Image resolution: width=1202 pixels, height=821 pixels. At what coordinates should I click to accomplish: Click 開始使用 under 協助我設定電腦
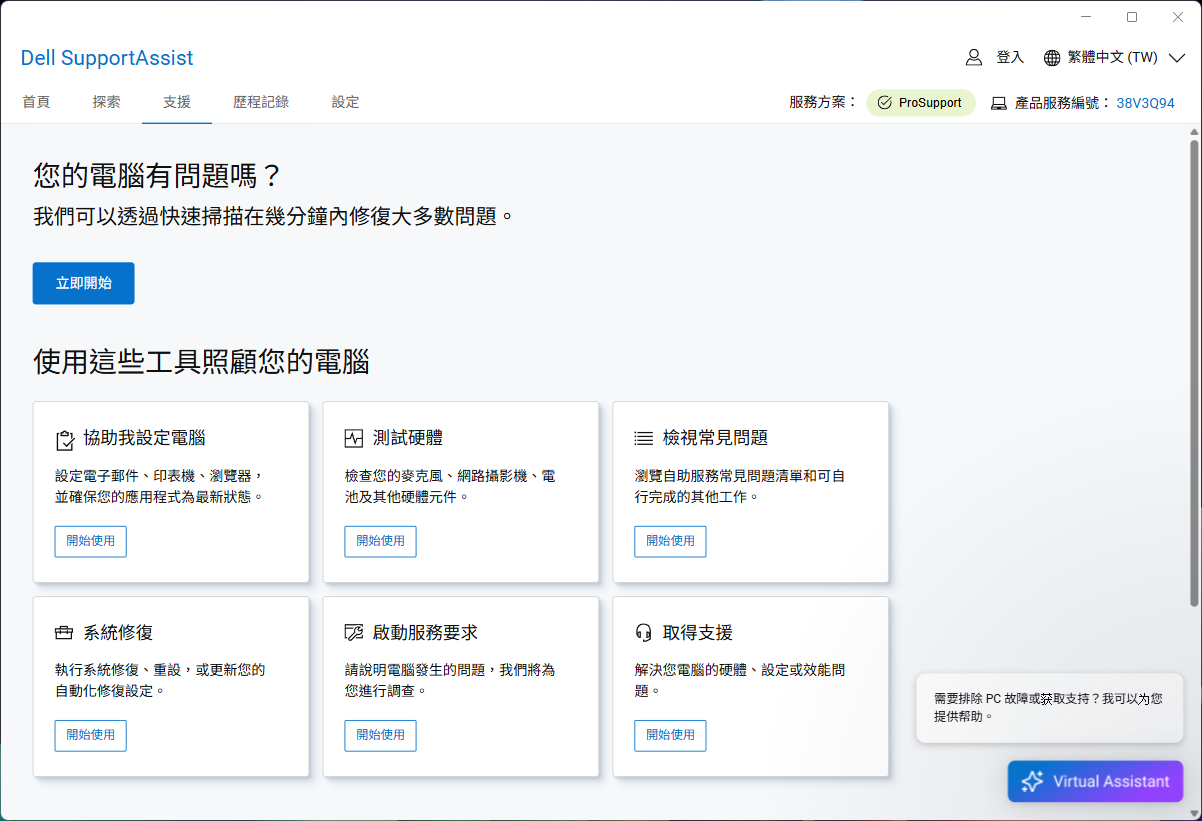tap(91, 541)
